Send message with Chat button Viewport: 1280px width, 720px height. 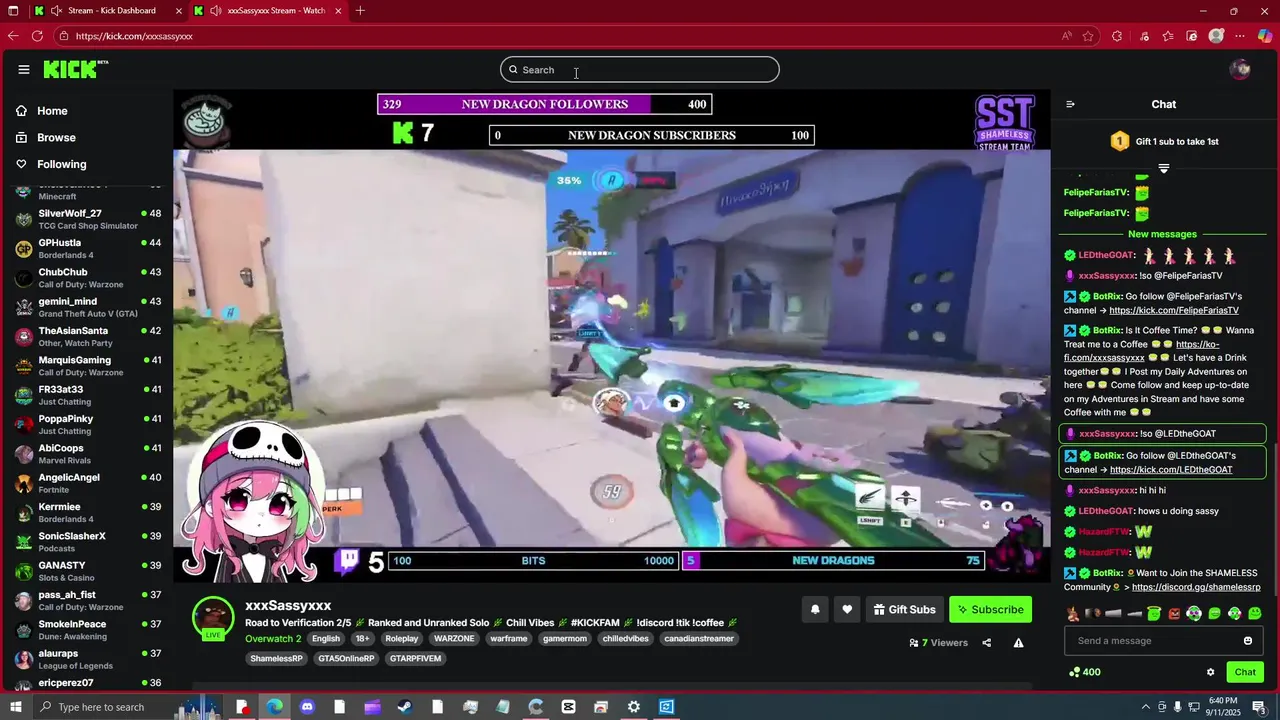click(1245, 672)
